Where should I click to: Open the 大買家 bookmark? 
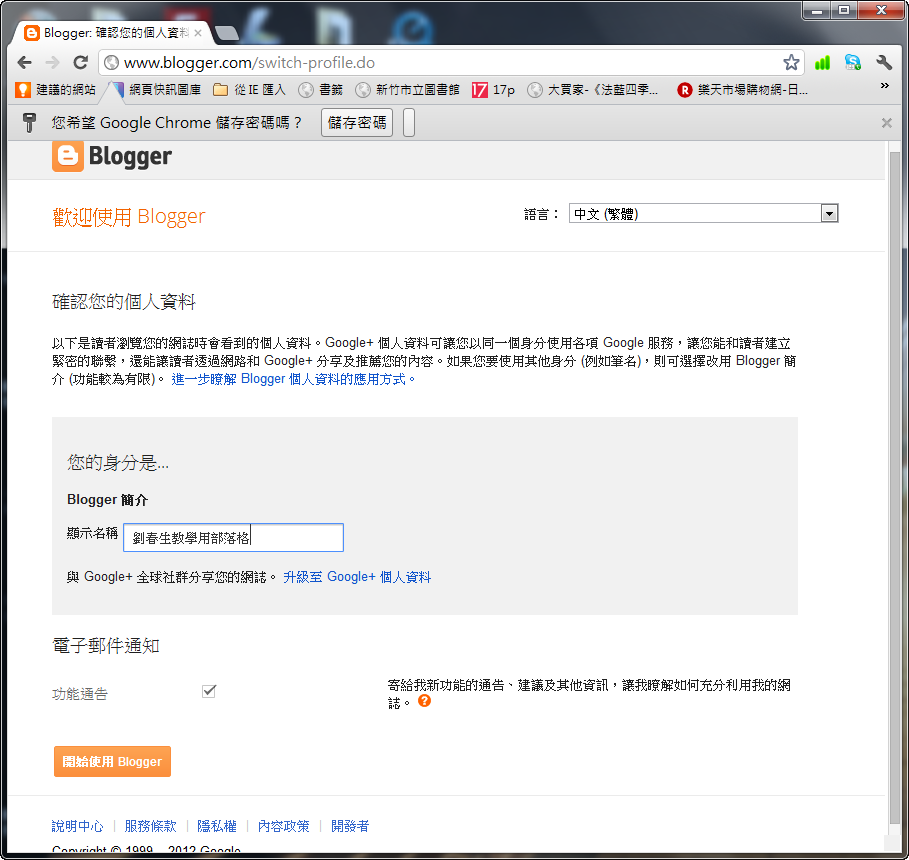coord(592,90)
